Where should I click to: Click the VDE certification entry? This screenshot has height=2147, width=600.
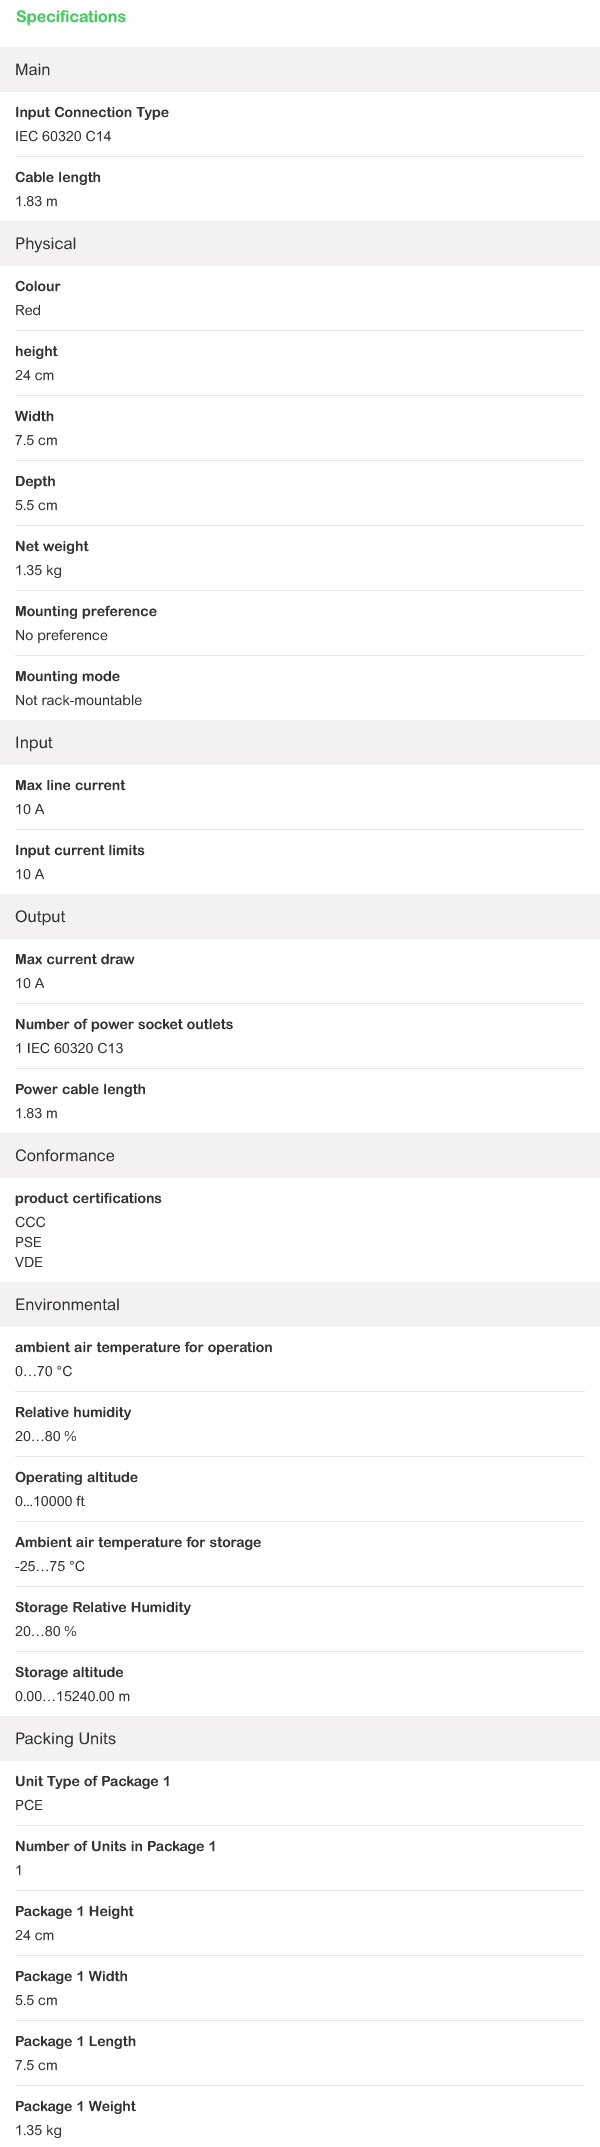tap(29, 1263)
